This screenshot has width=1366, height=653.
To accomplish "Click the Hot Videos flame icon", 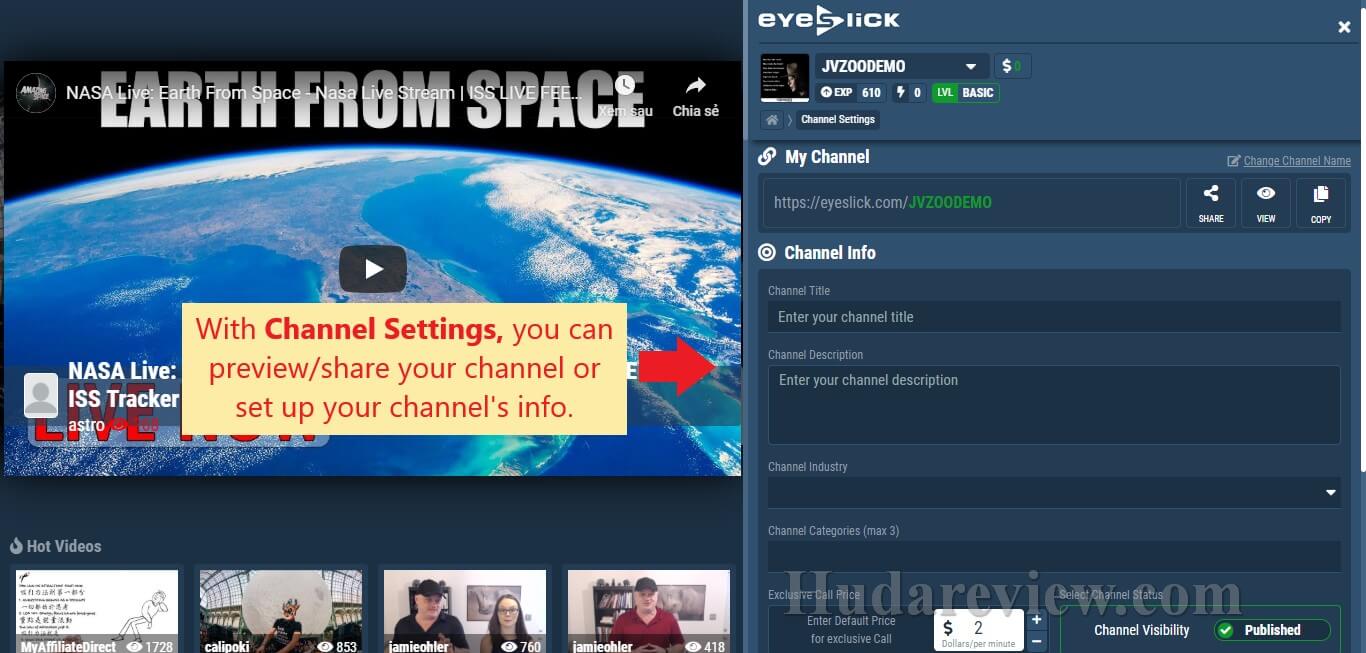I will click(x=16, y=546).
